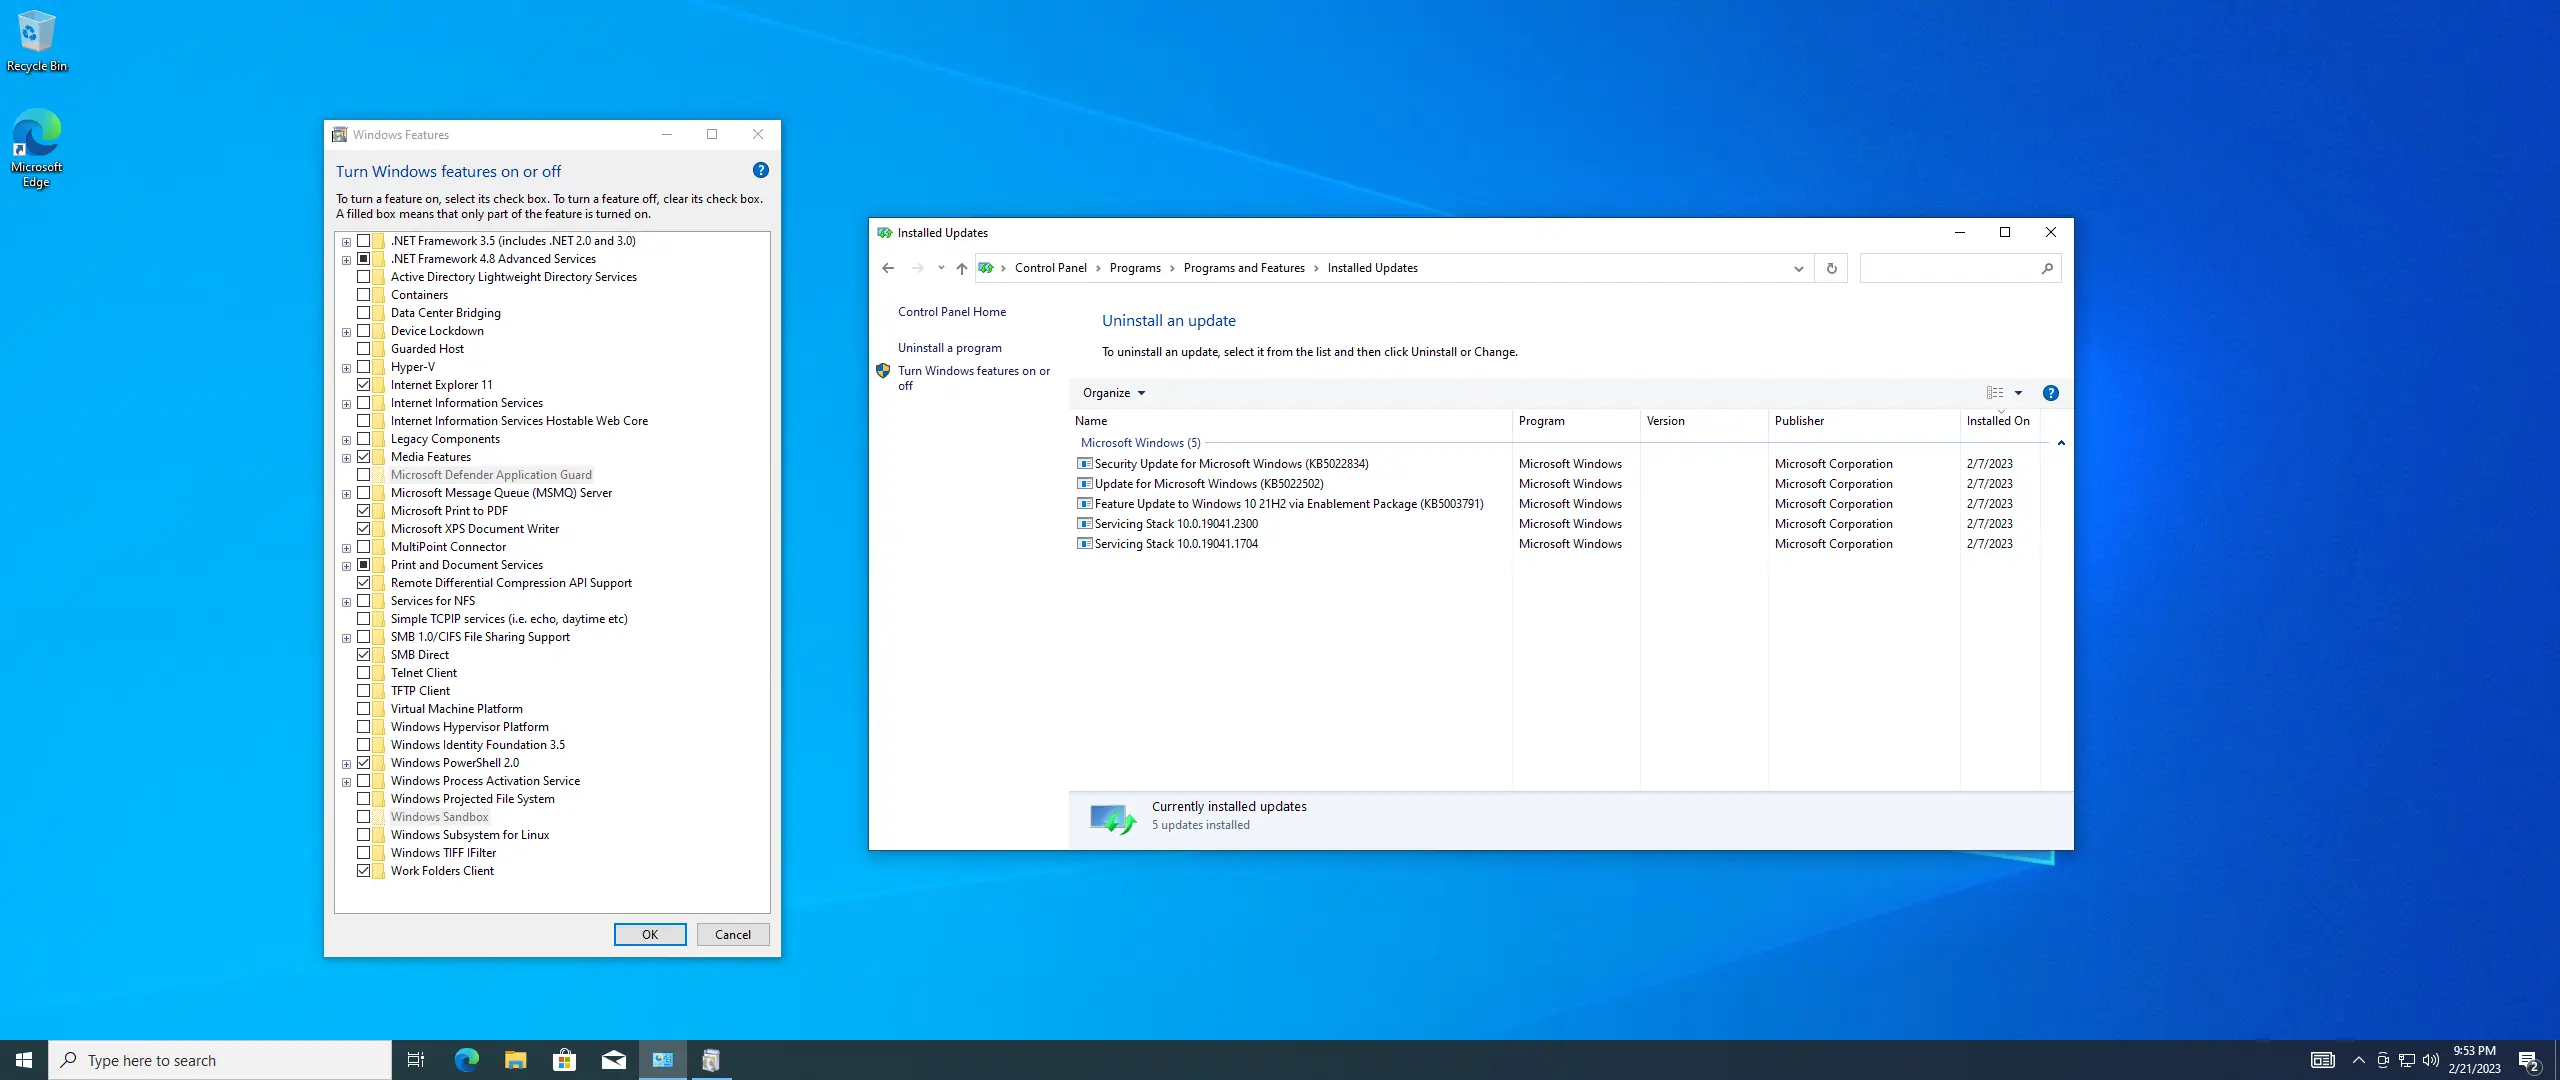Open the Uninstall a program link
Image resolution: width=2560 pixels, height=1080 pixels.
click(x=949, y=348)
